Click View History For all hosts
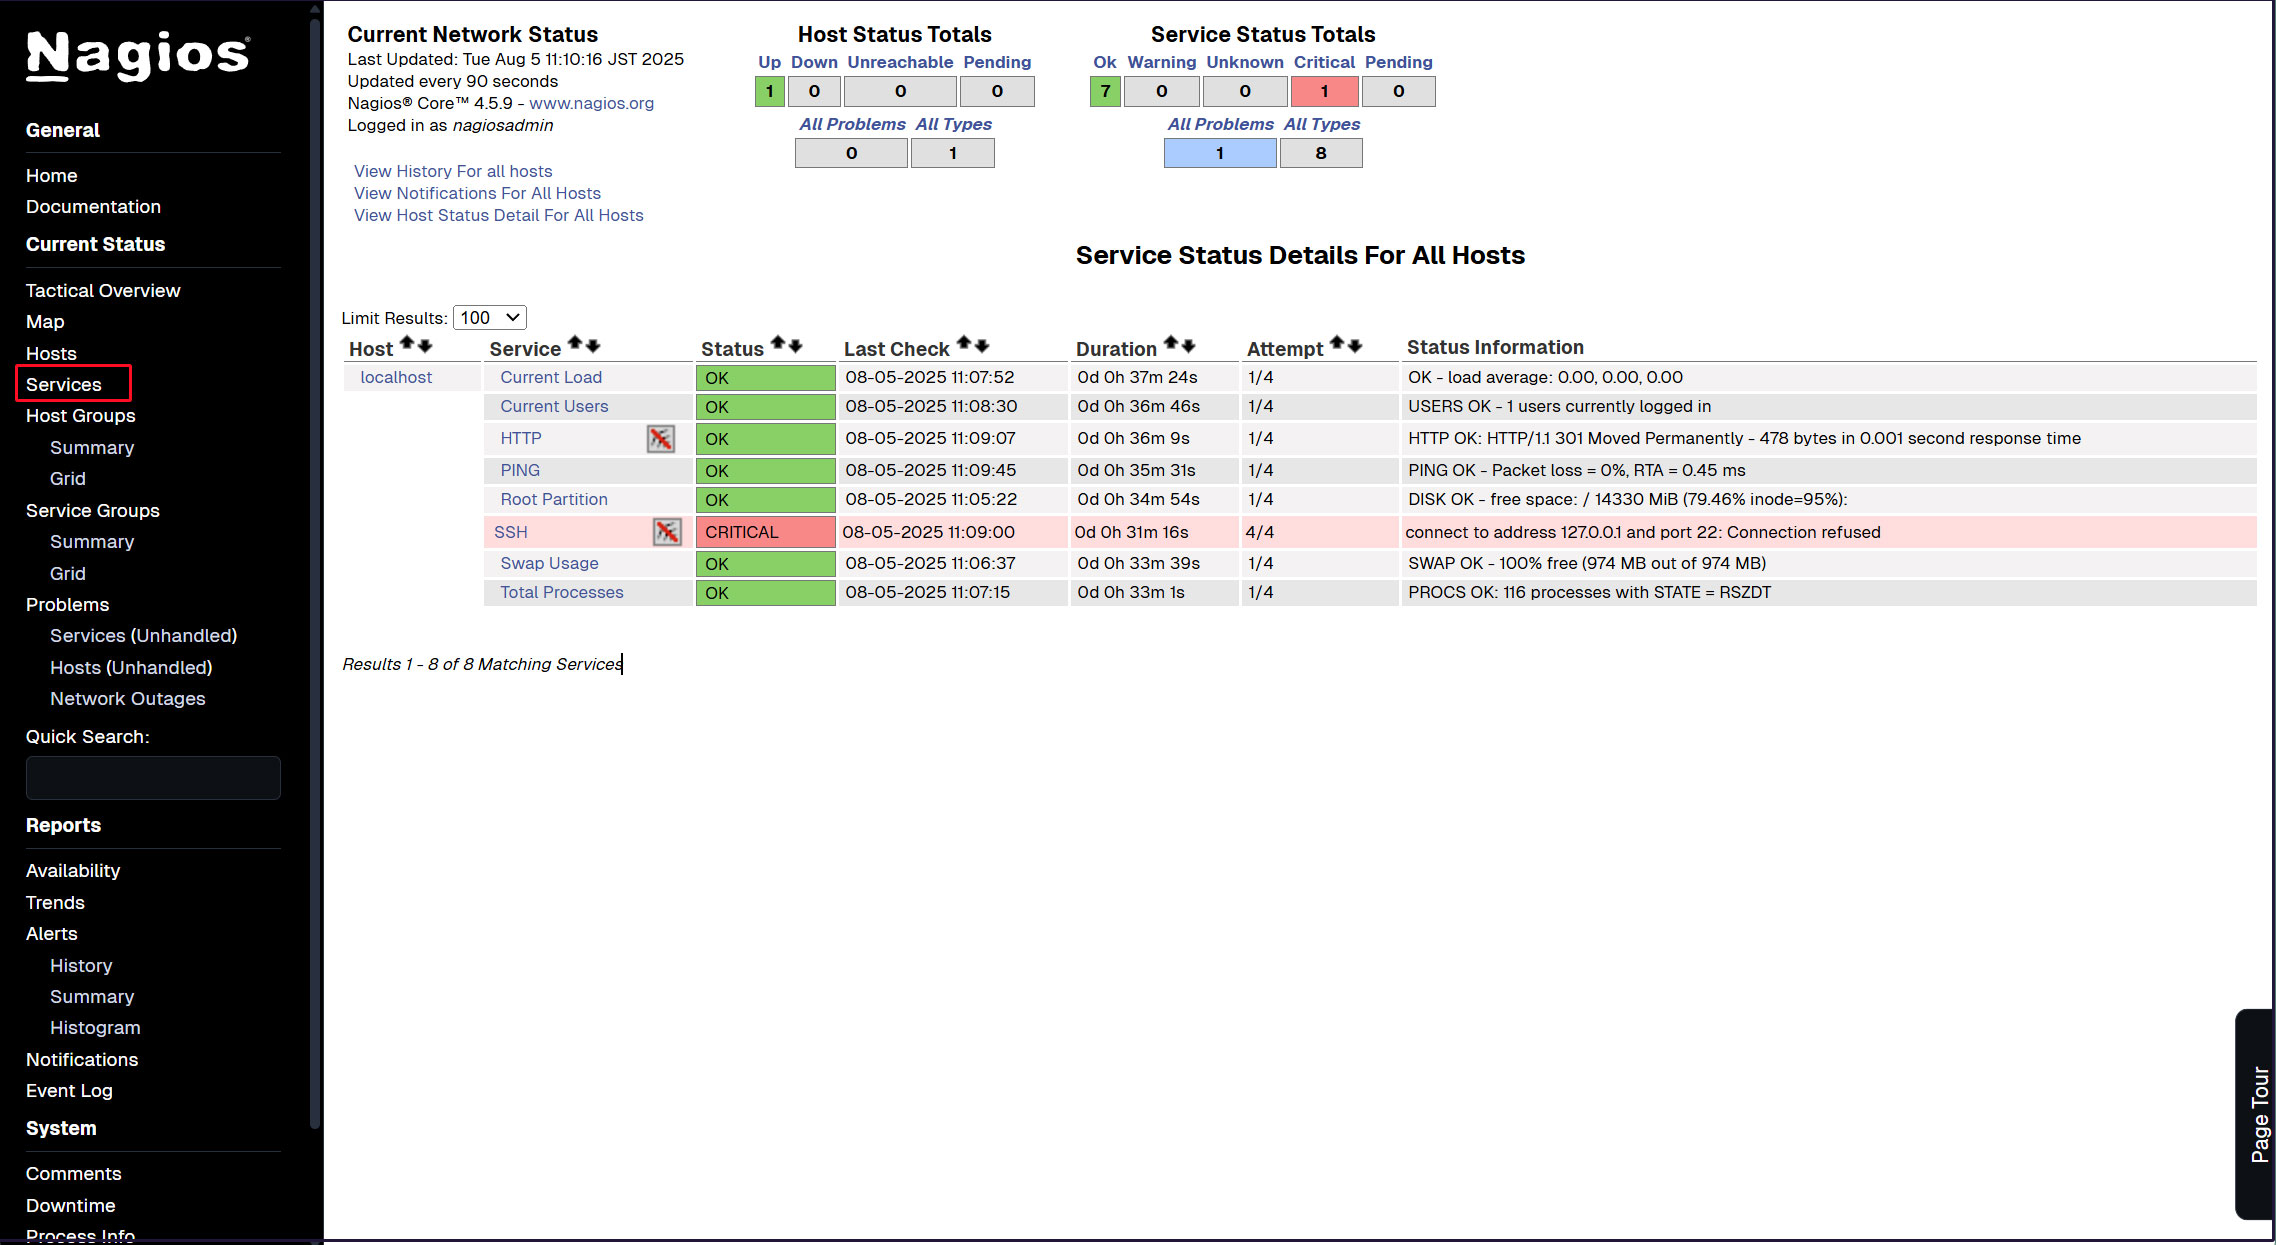This screenshot has height=1245, width=2276. pyautogui.click(x=453, y=171)
